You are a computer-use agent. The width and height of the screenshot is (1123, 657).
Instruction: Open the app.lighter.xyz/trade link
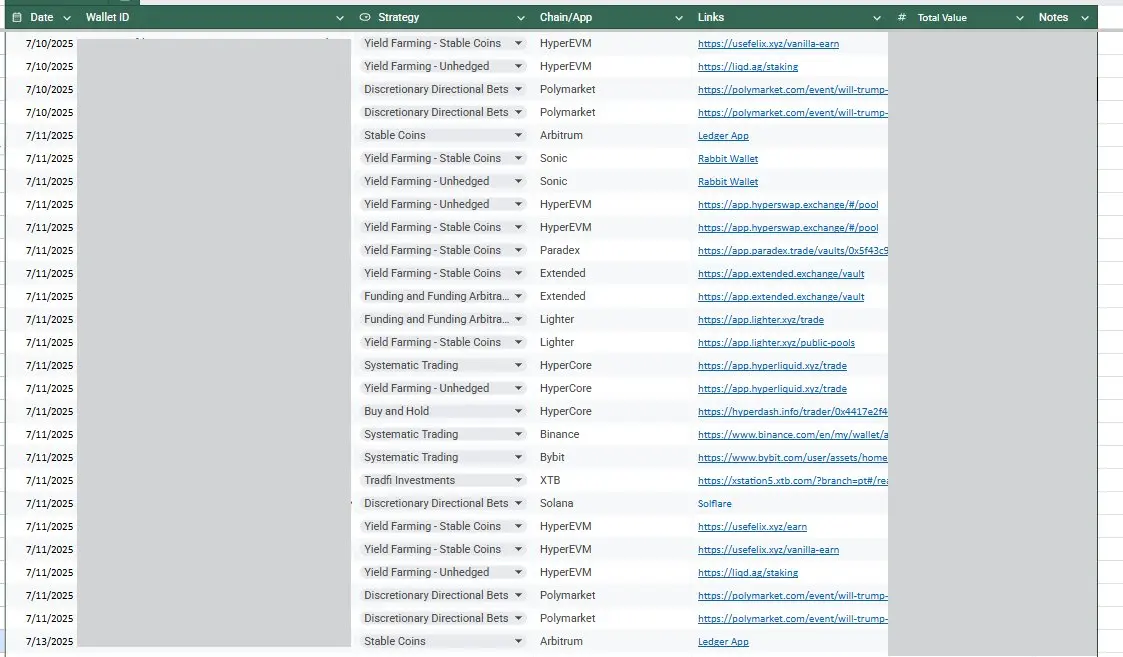[761, 320]
